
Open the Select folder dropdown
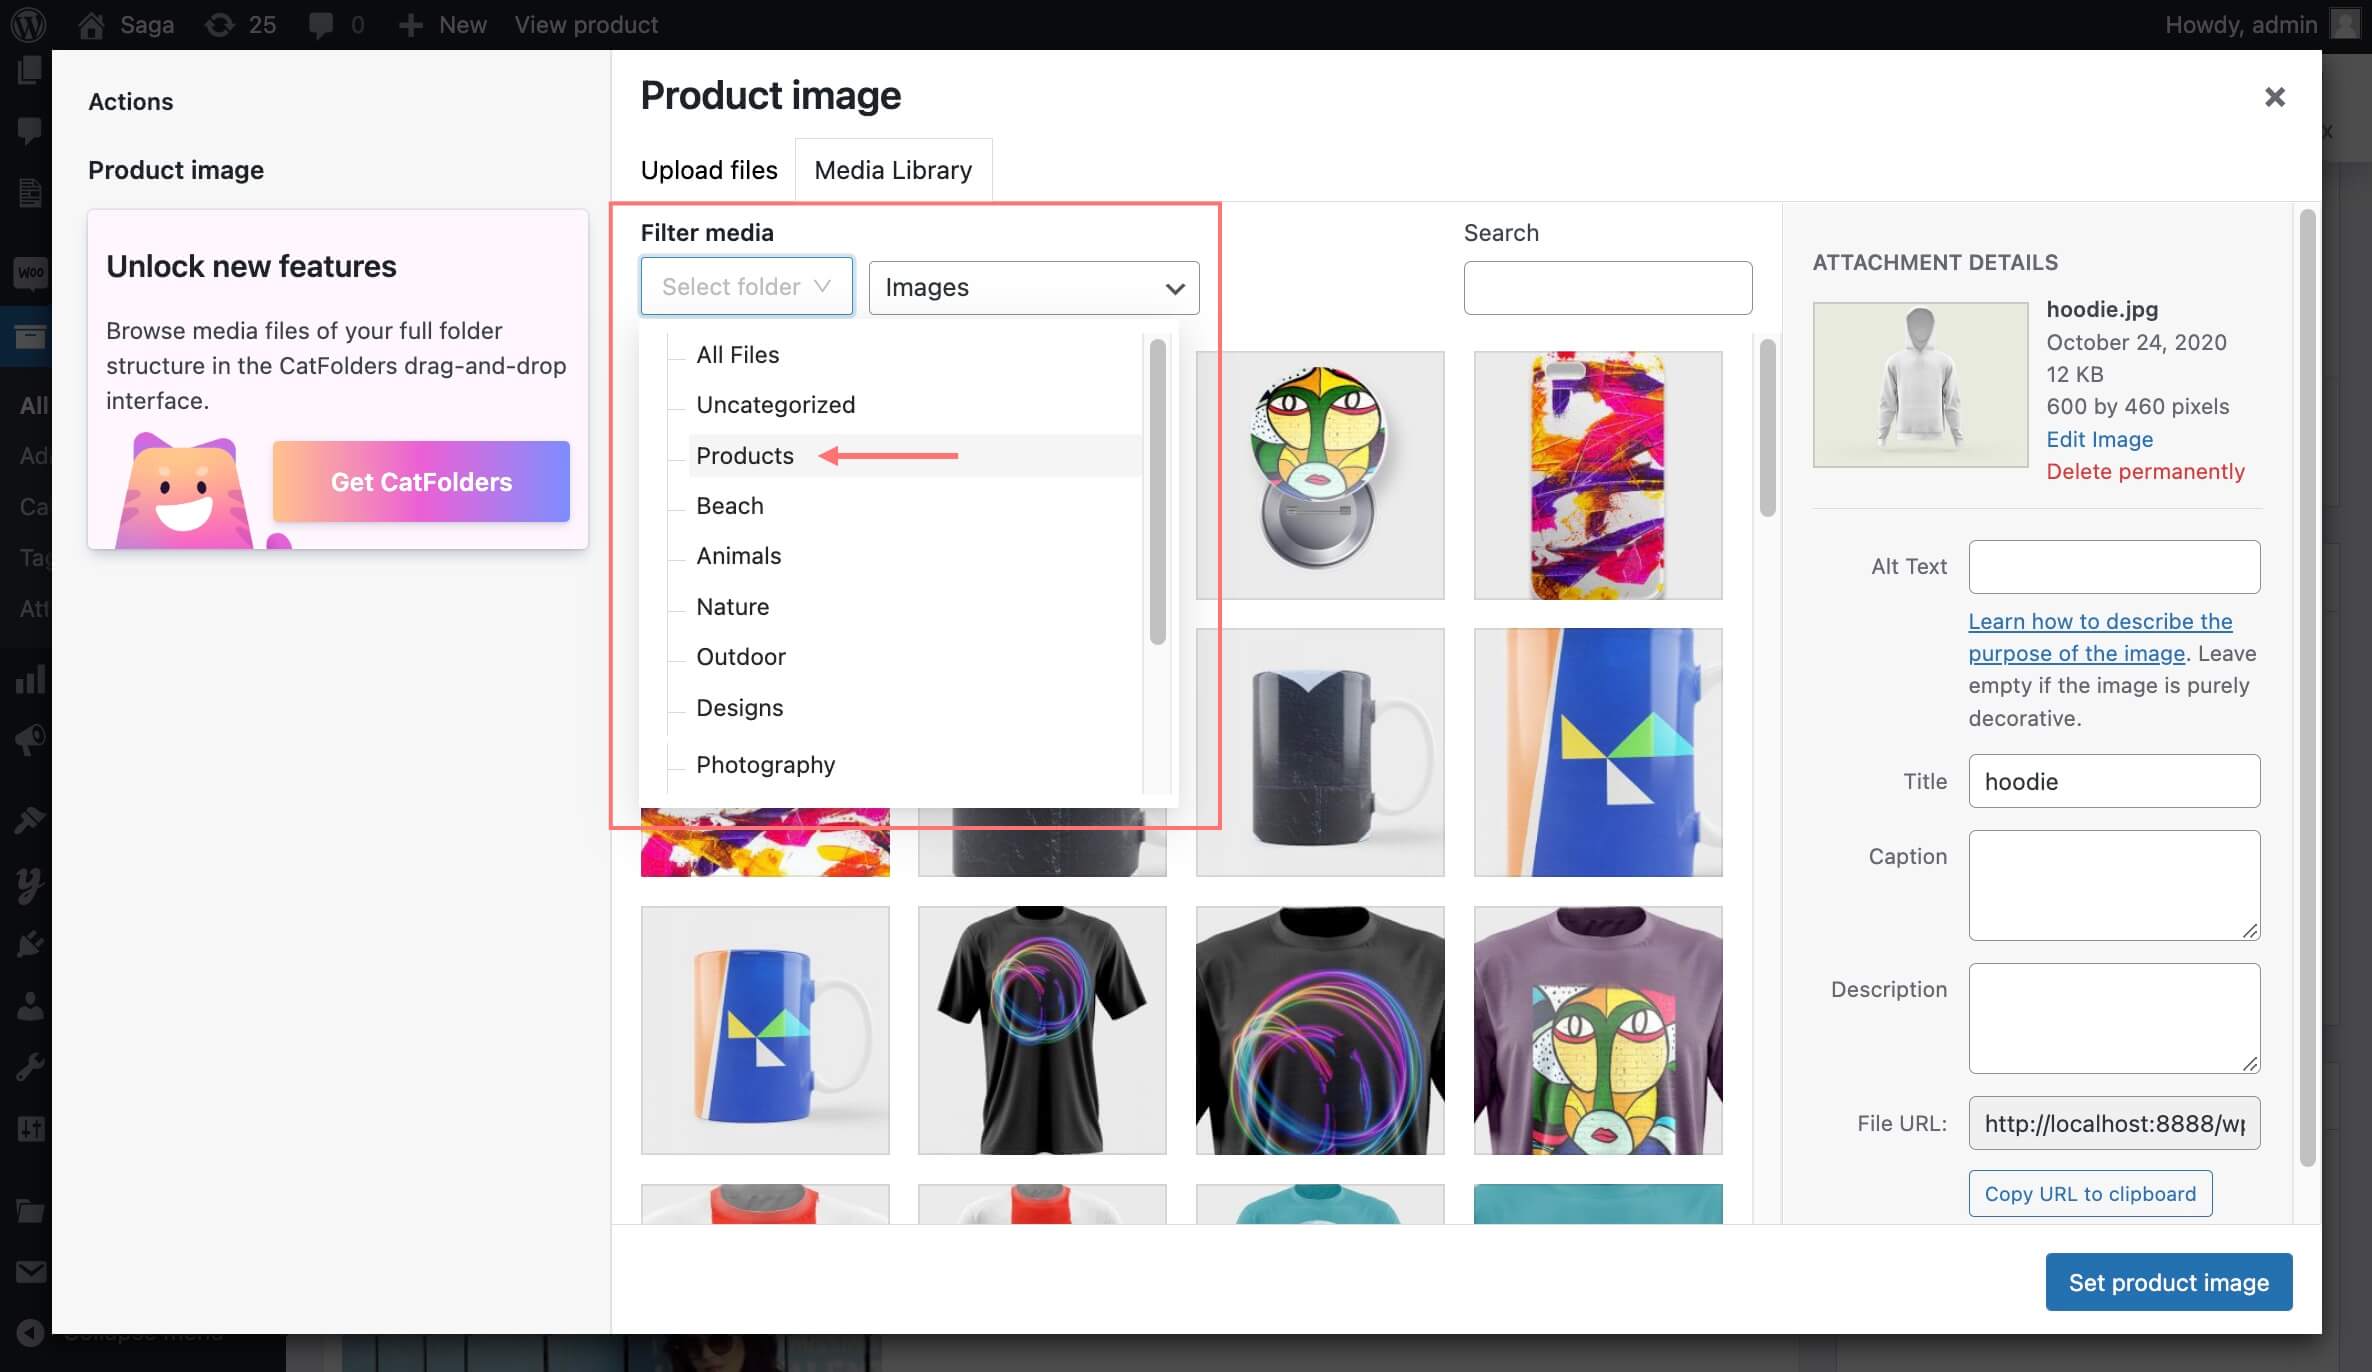747,286
